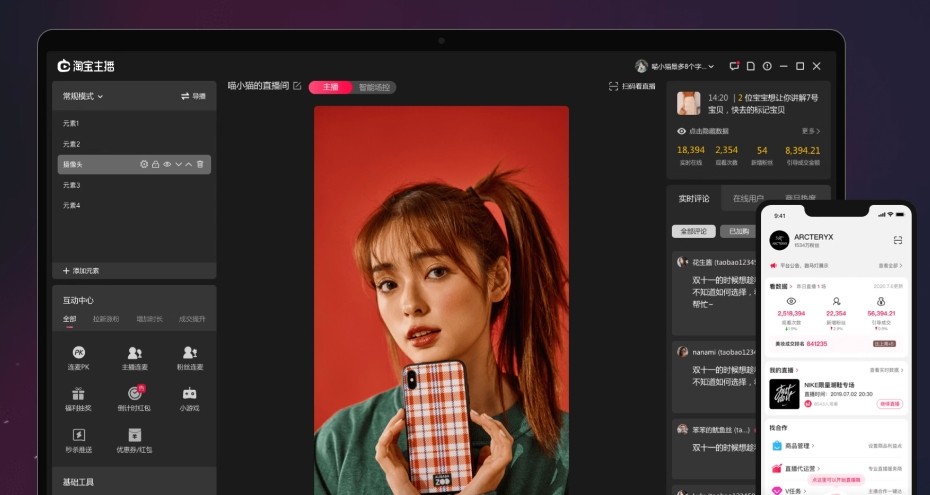Image resolution: width=930 pixels, height=495 pixels.
Task: Toggle the lock on 摄像头 layer
Action: click(155, 164)
